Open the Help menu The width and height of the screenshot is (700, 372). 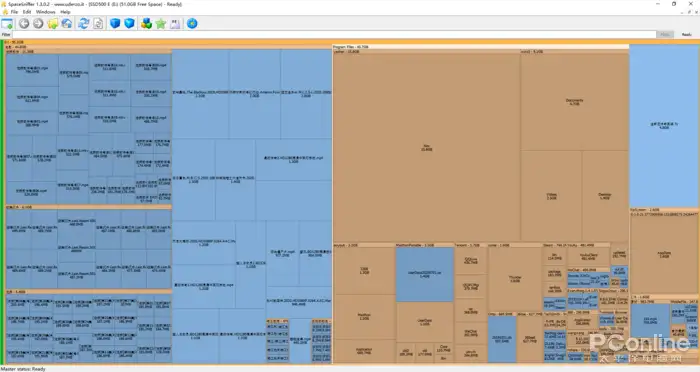coord(65,12)
